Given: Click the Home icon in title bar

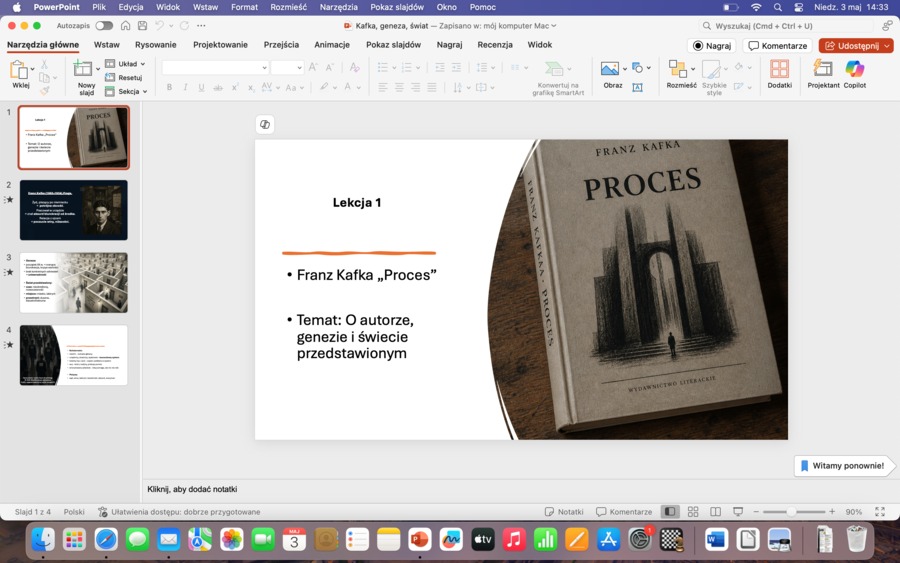Looking at the screenshot, I should [x=125, y=26].
